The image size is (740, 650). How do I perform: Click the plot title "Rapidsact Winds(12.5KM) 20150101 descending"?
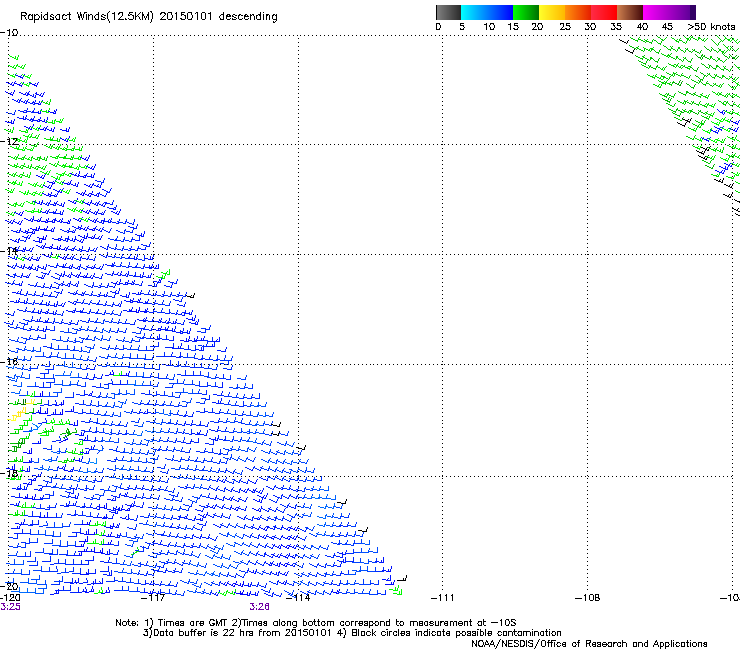click(149, 17)
